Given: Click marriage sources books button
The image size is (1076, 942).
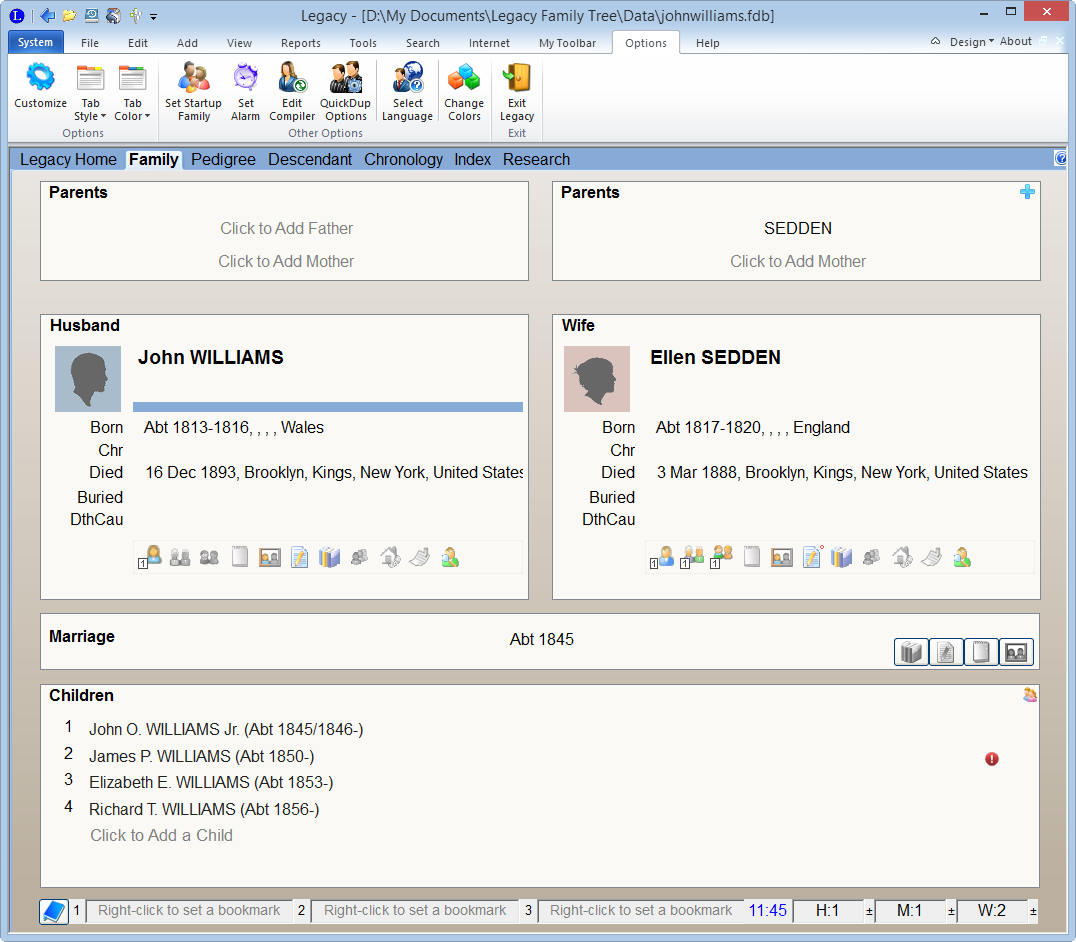Looking at the screenshot, I should point(911,652).
